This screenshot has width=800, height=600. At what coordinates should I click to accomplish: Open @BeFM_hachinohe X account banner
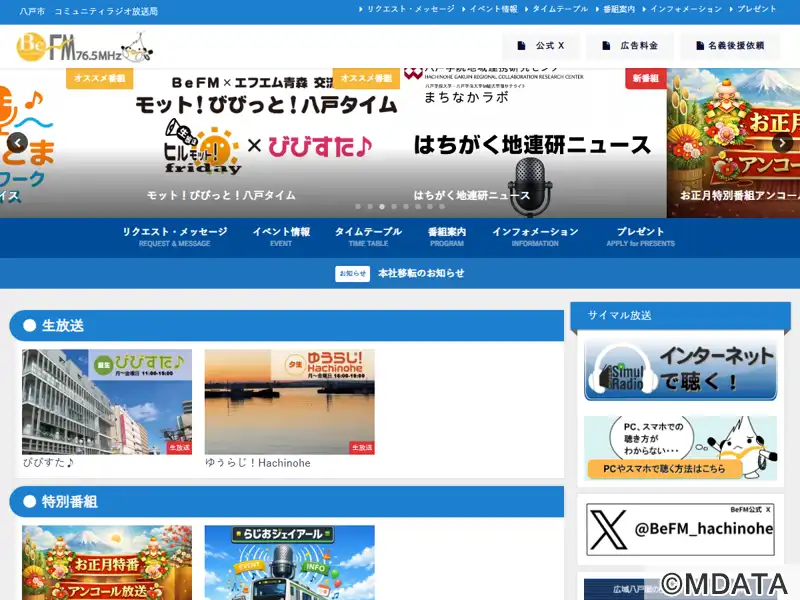pos(680,529)
